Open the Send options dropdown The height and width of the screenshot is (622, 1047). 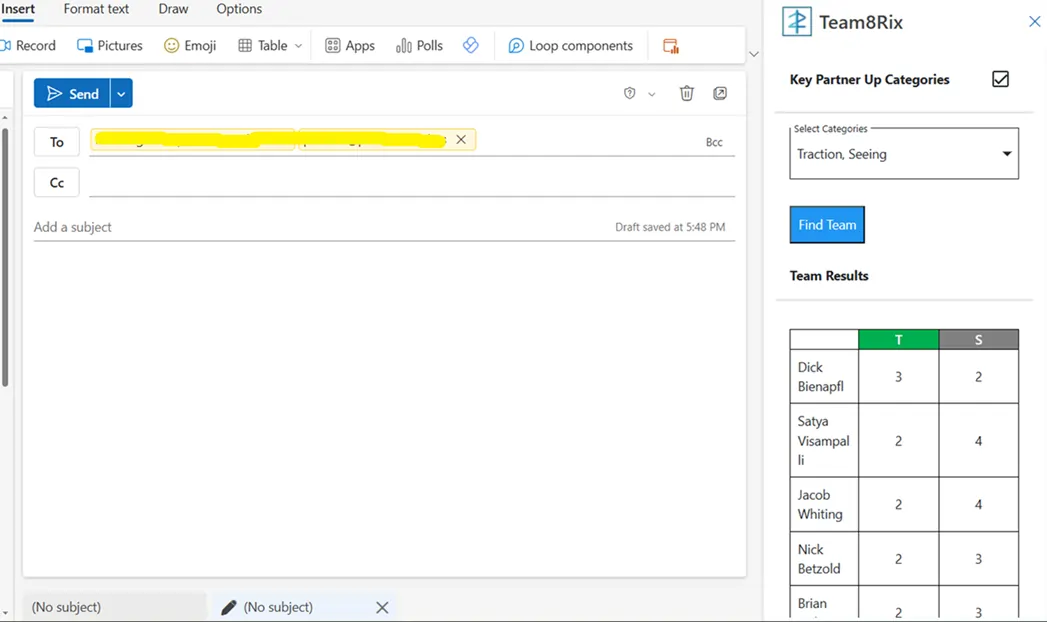122,93
